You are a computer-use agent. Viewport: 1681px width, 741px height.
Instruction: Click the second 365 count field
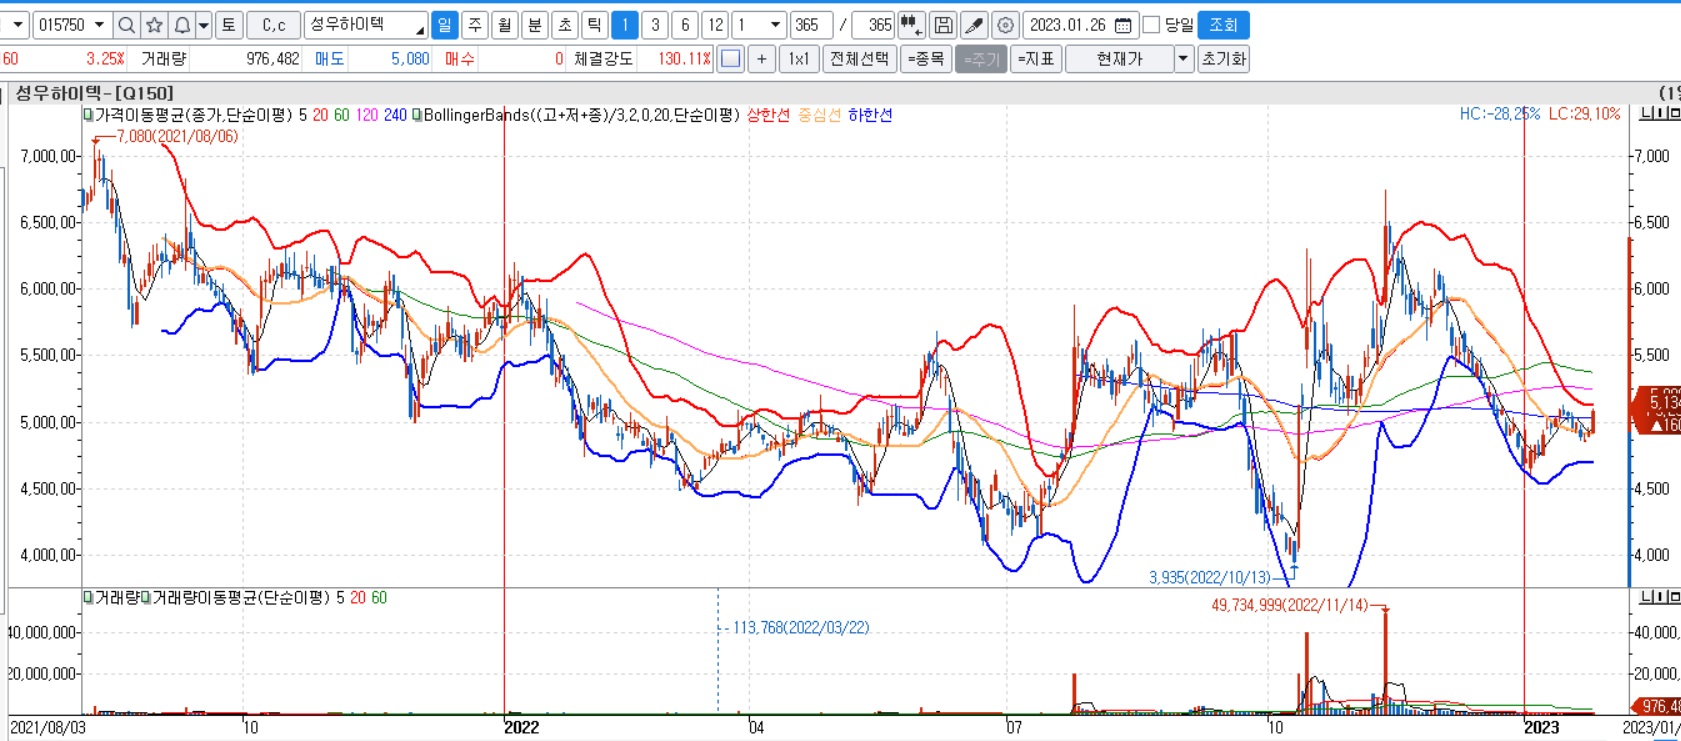point(873,25)
